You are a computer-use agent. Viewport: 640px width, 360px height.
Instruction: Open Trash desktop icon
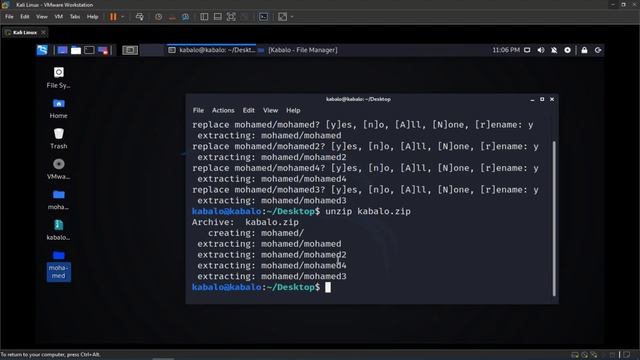click(x=58, y=139)
